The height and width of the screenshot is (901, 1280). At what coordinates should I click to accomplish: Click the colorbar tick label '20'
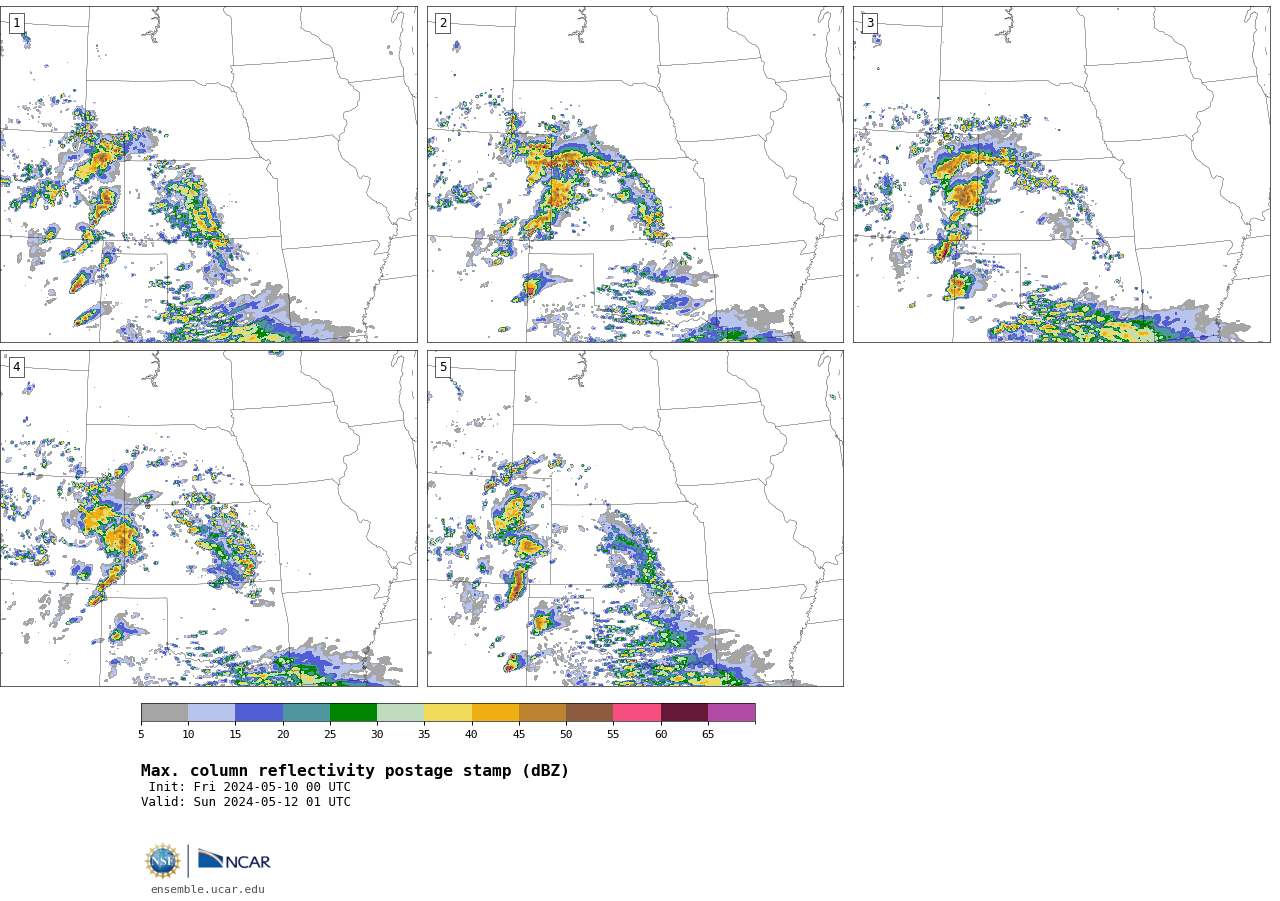click(x=283, y=734)
